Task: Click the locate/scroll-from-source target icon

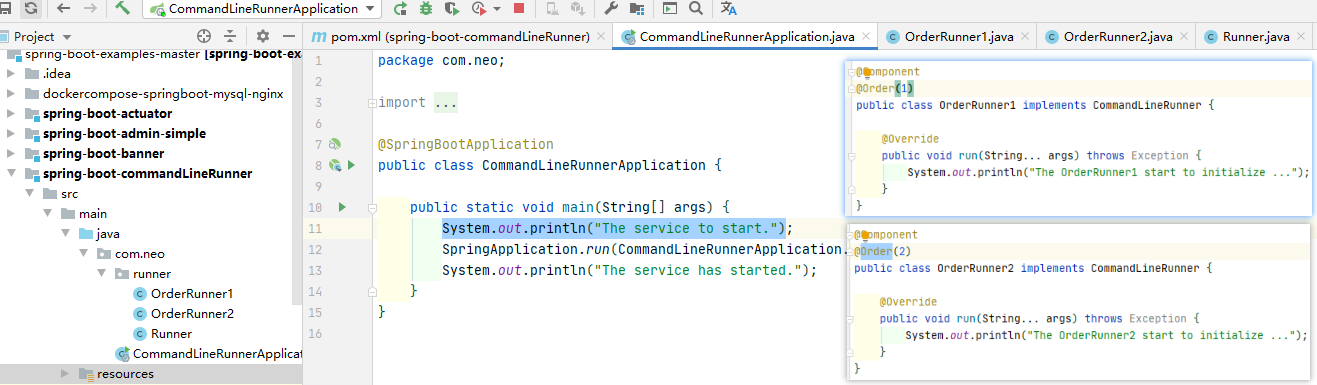Action: point(205,36)
